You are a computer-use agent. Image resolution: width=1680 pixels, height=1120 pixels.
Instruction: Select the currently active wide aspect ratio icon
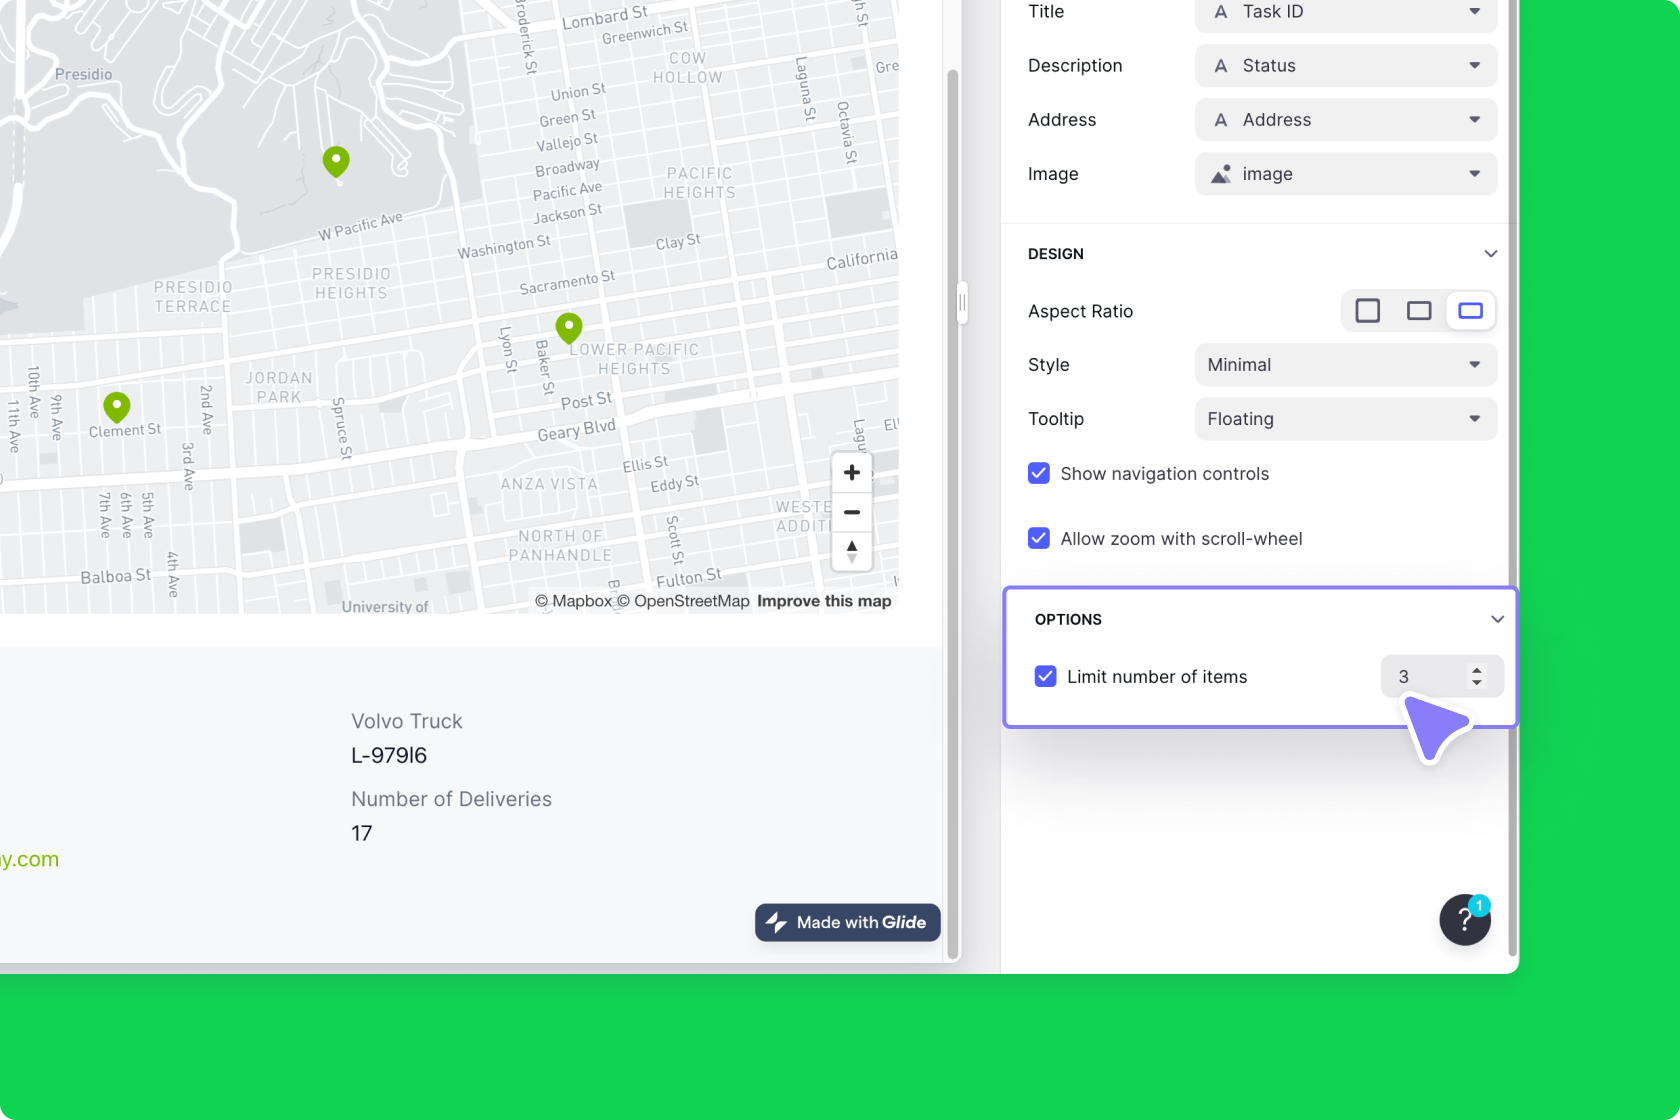[1470, 310]
